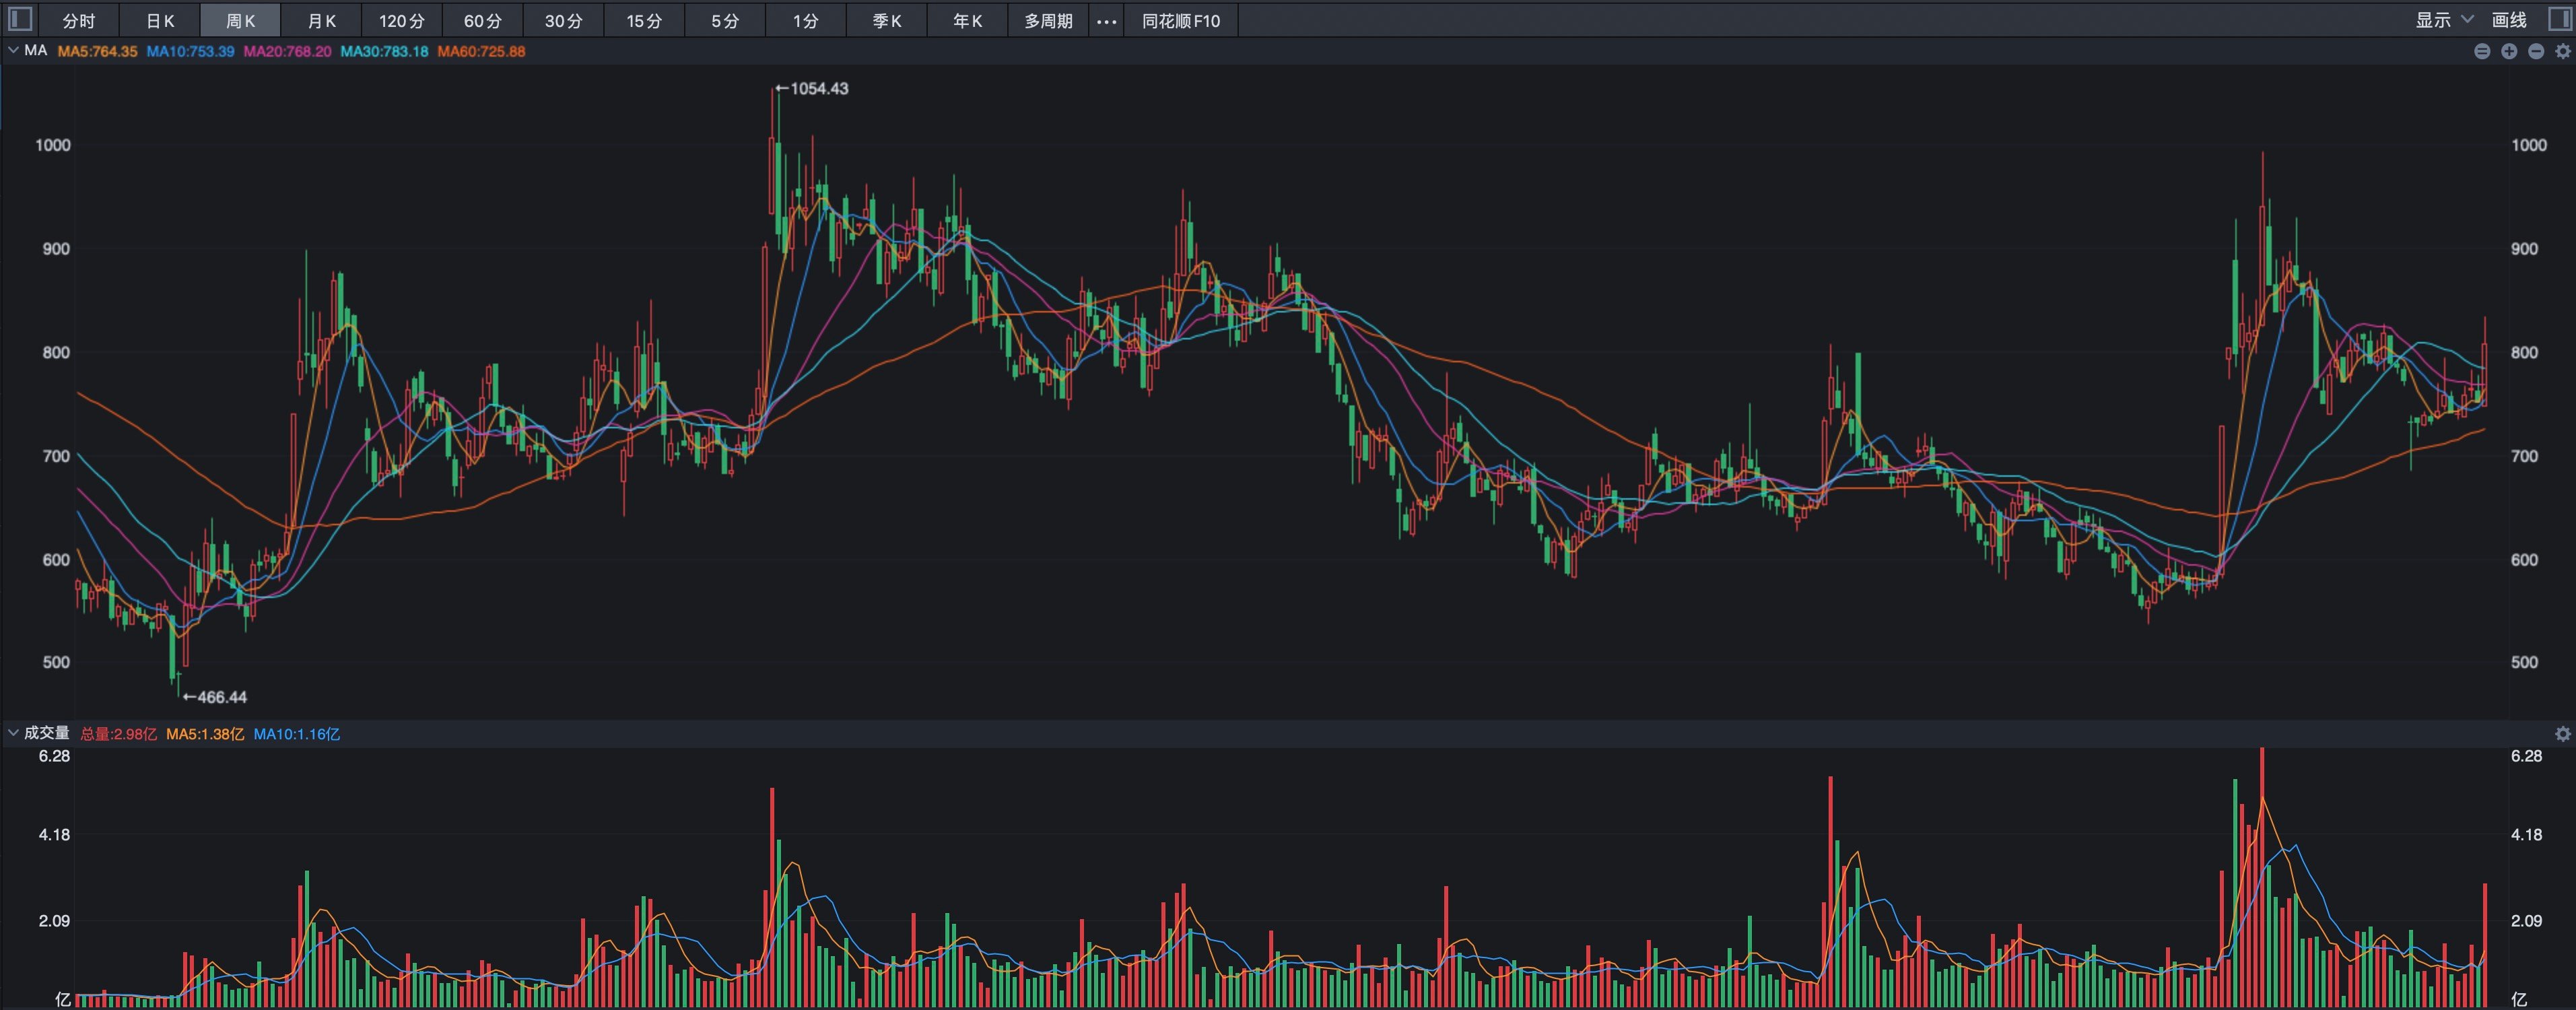Switch to 5分 period tab
This screenshot has width=2576, height=1010.
pos(725,21)
